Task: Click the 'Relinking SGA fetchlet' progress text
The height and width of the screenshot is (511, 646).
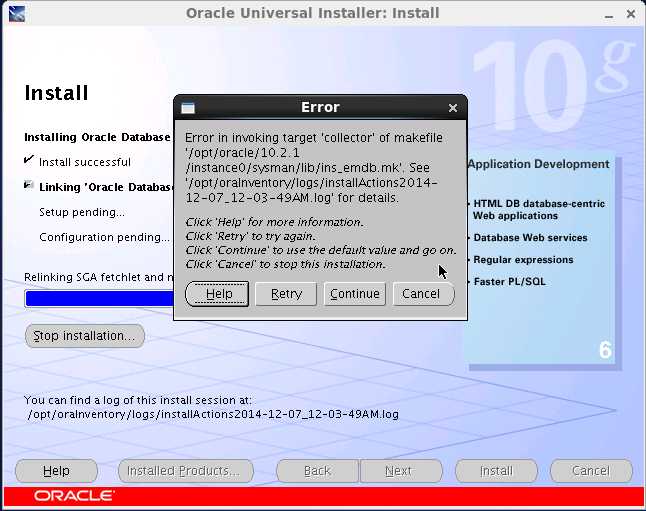Action: pos(99,277)
